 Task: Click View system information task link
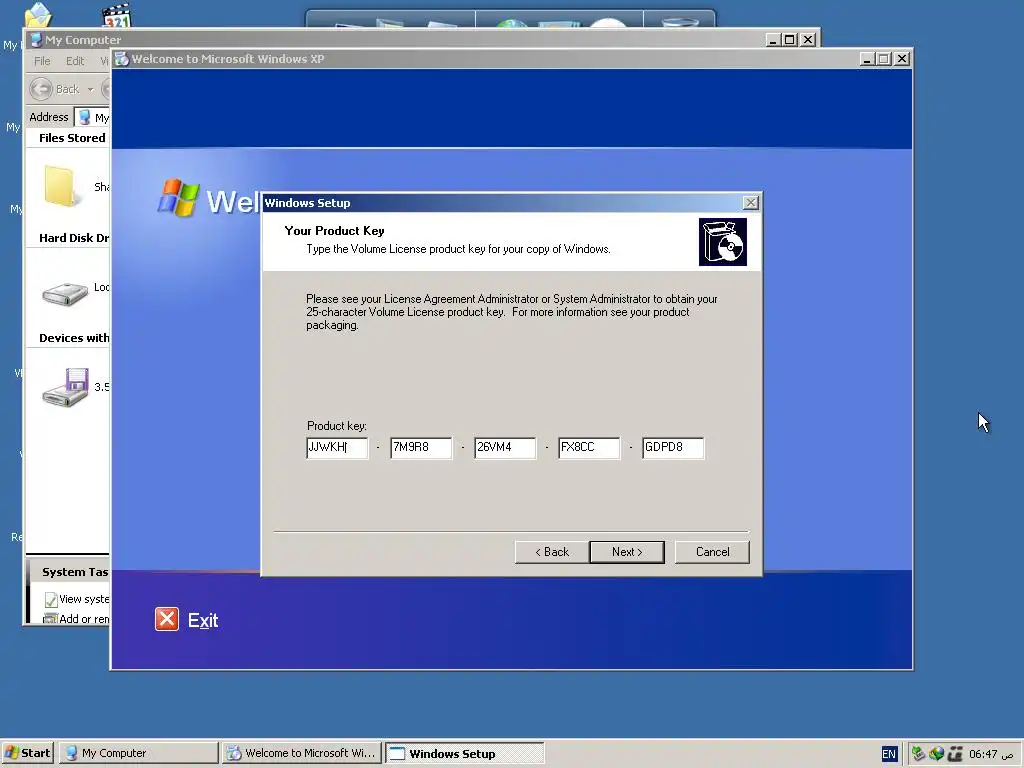tap(77, 599)
